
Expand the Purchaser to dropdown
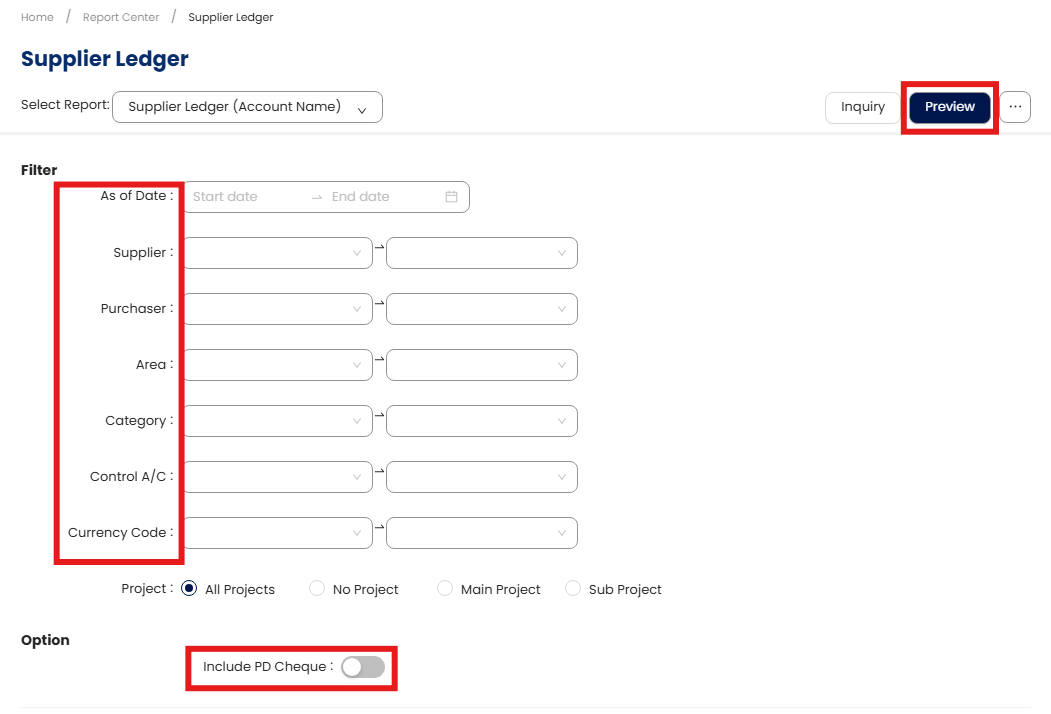tap(481, 309)
